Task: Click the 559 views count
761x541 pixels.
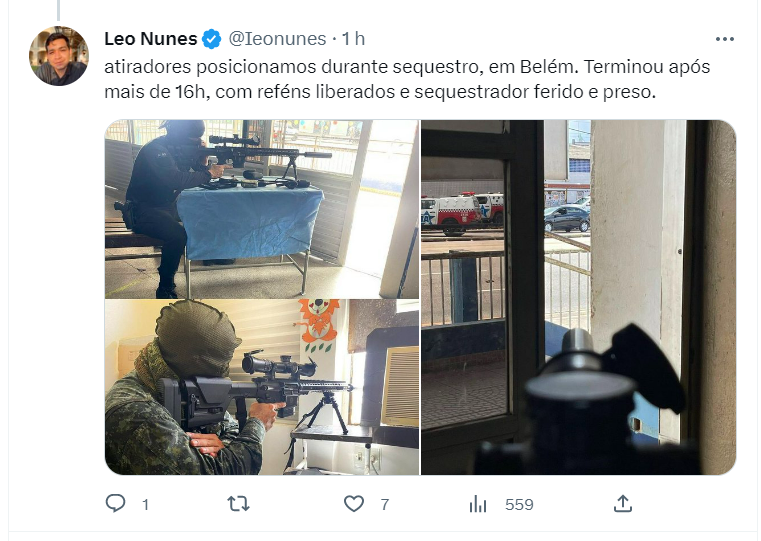Action: tap(519, 505)
